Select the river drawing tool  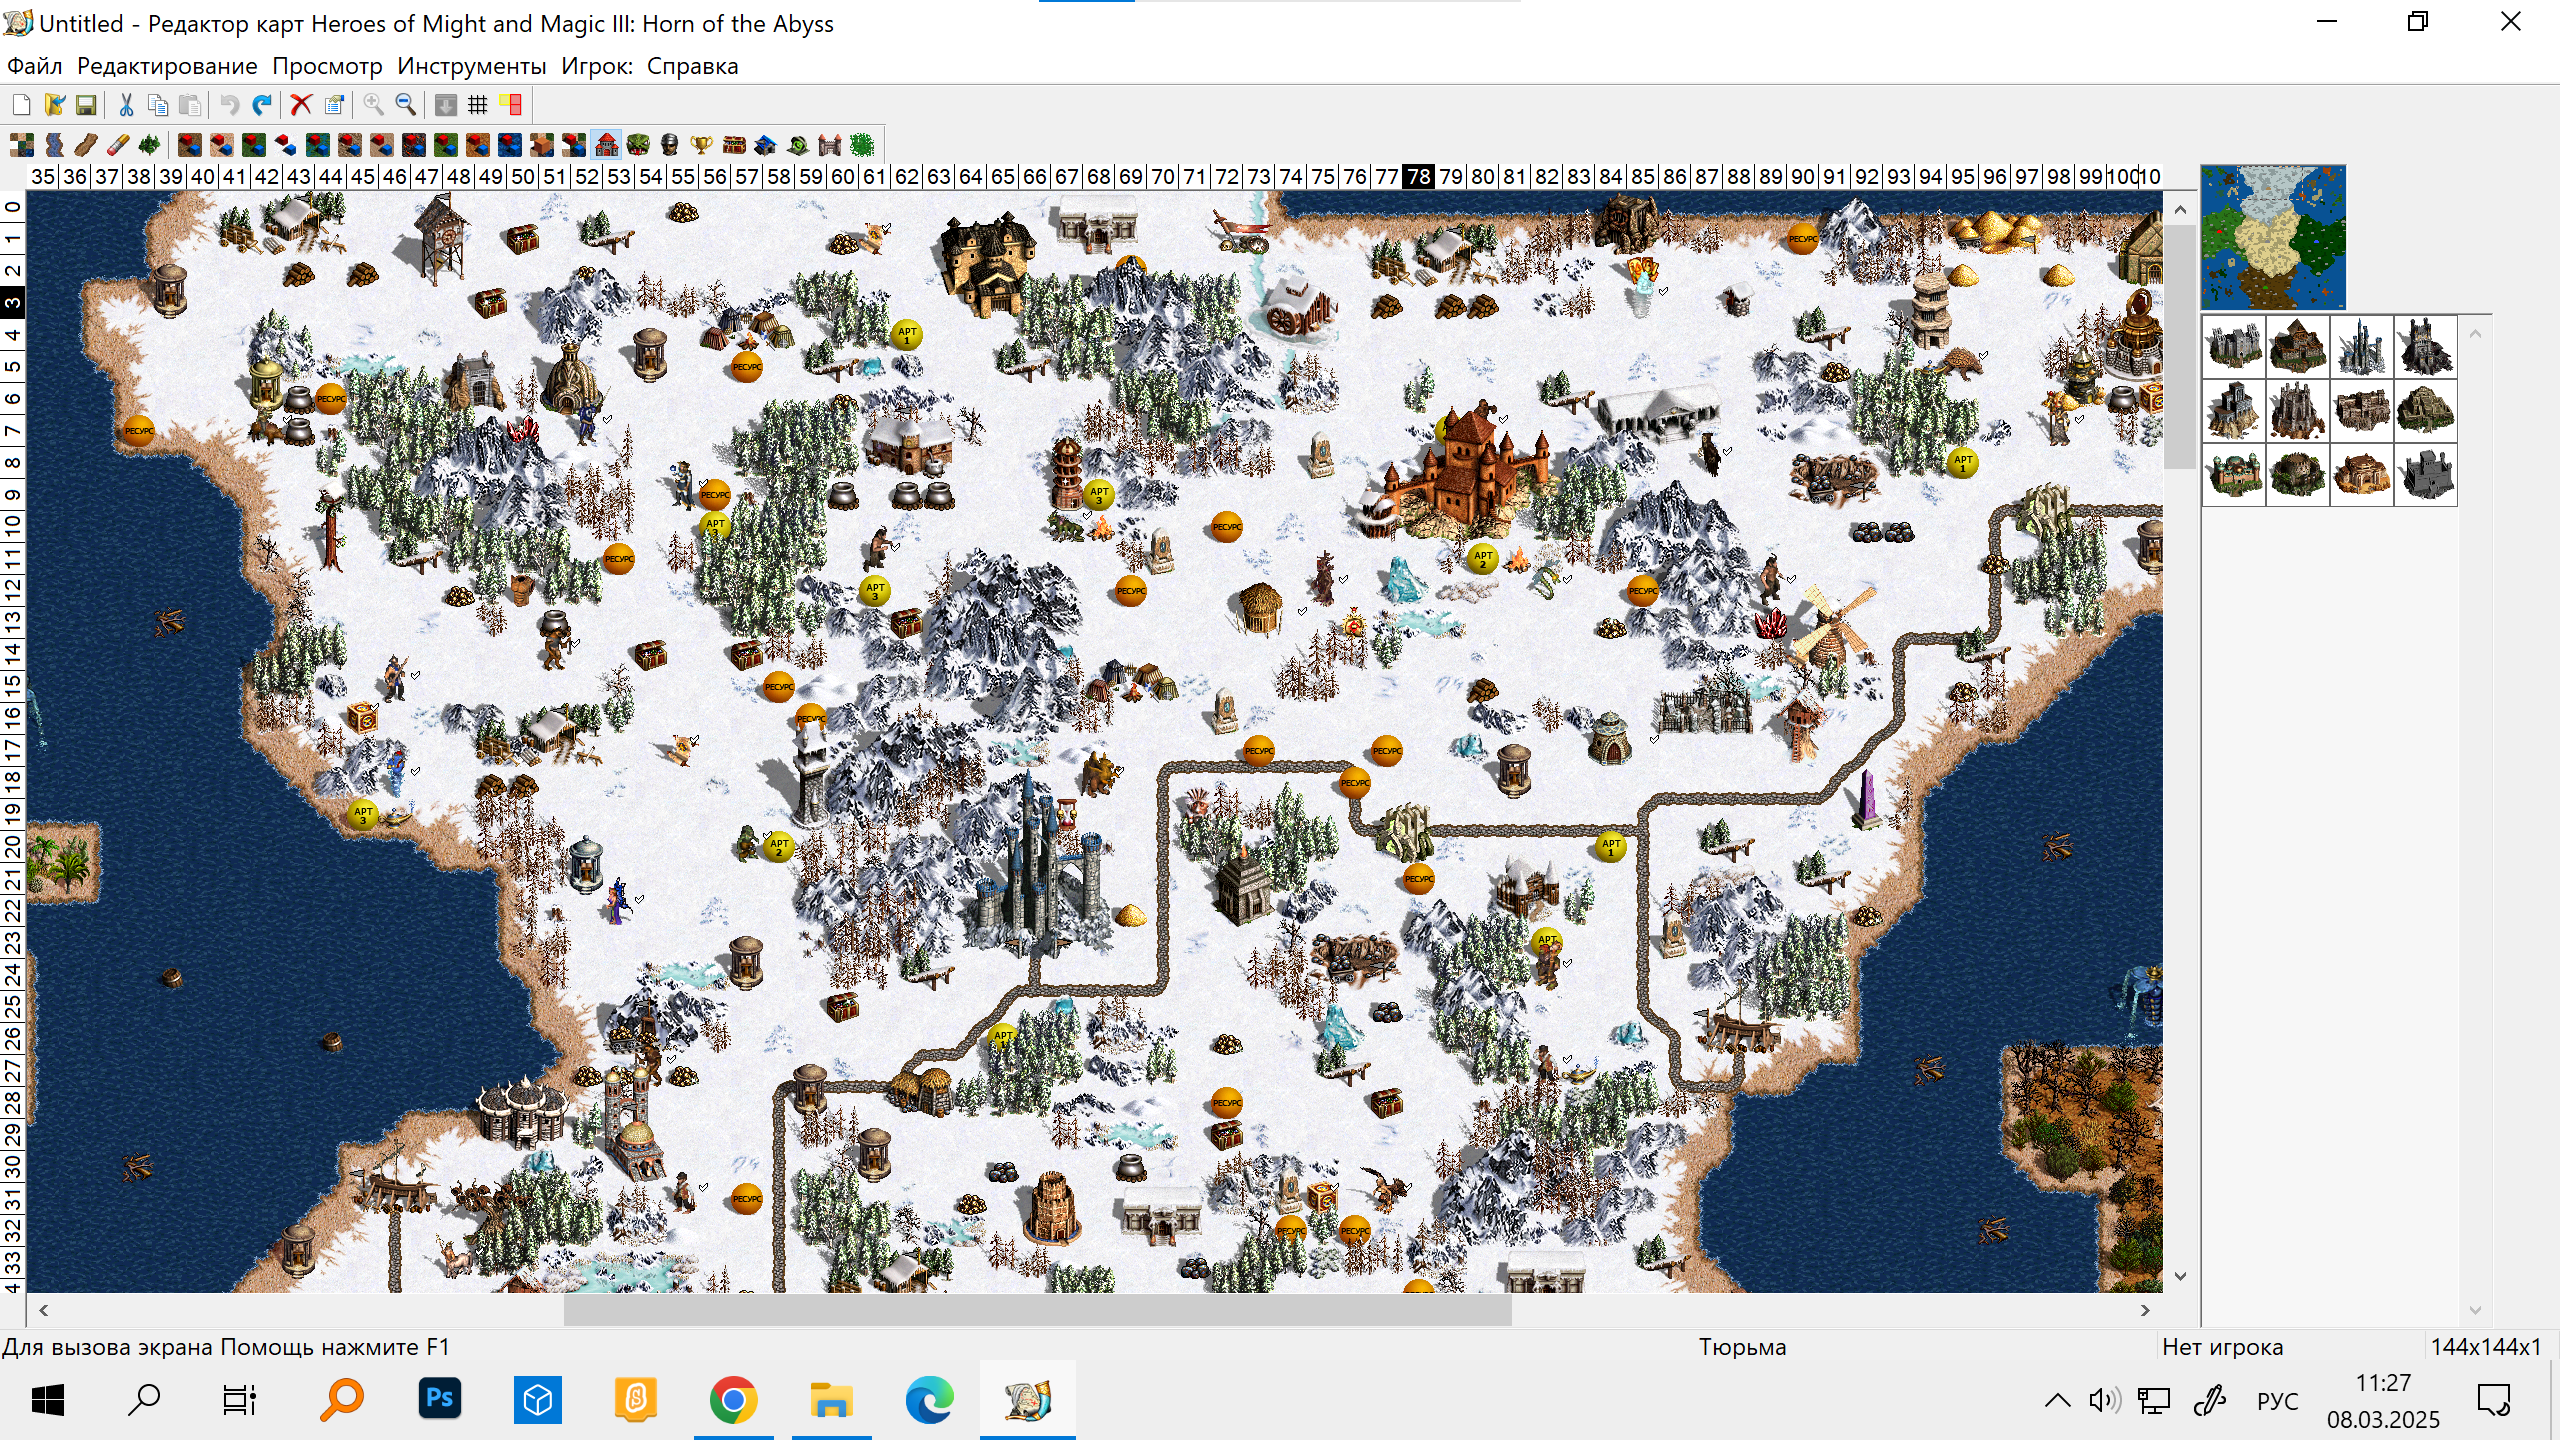(54, 146)
